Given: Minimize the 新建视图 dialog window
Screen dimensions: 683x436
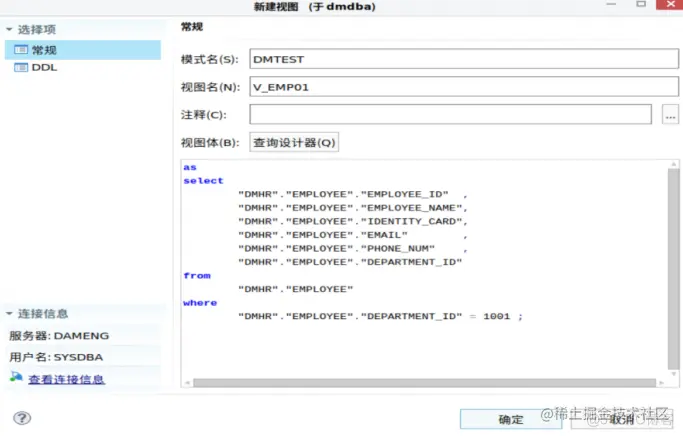Looking at the screenshot, I should click(x=611, y=4).
